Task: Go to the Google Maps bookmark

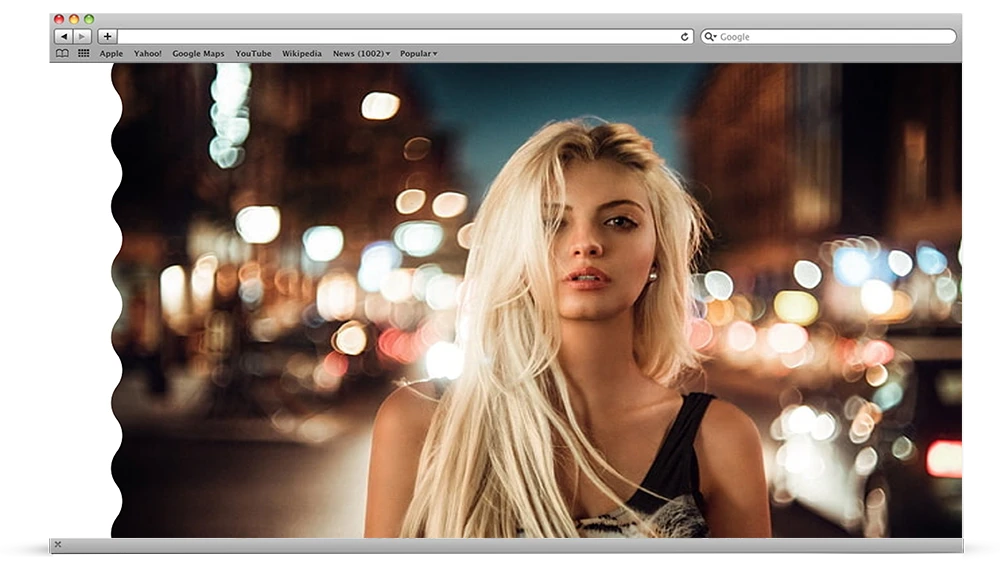Action: point(198,54)
